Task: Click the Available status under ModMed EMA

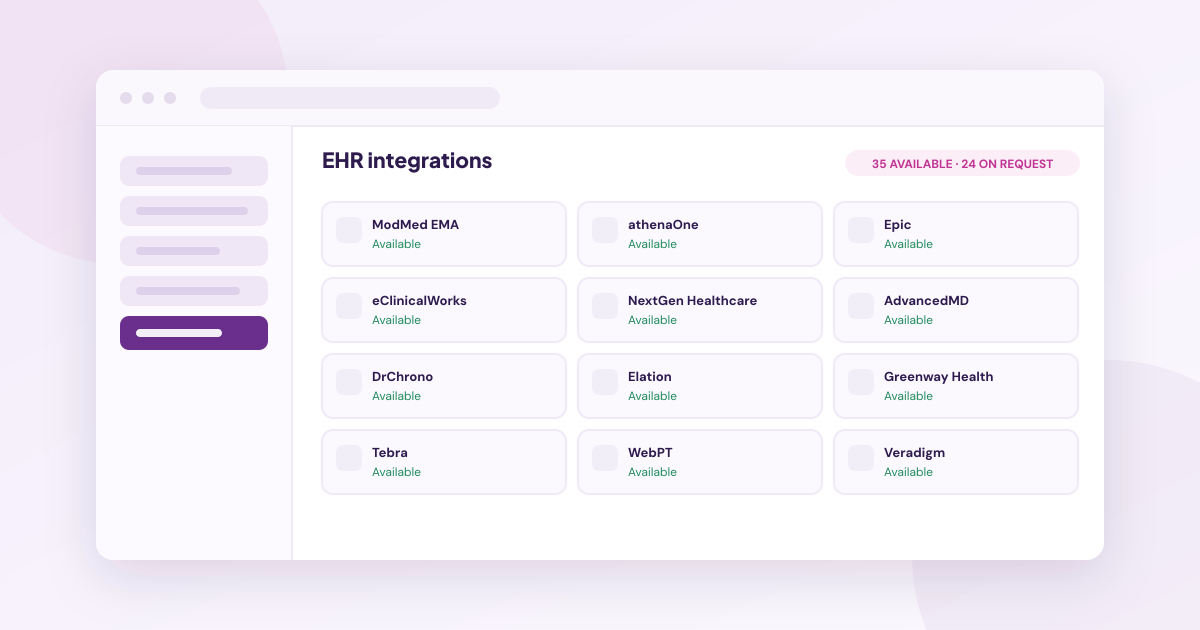Action: point(396,244)
